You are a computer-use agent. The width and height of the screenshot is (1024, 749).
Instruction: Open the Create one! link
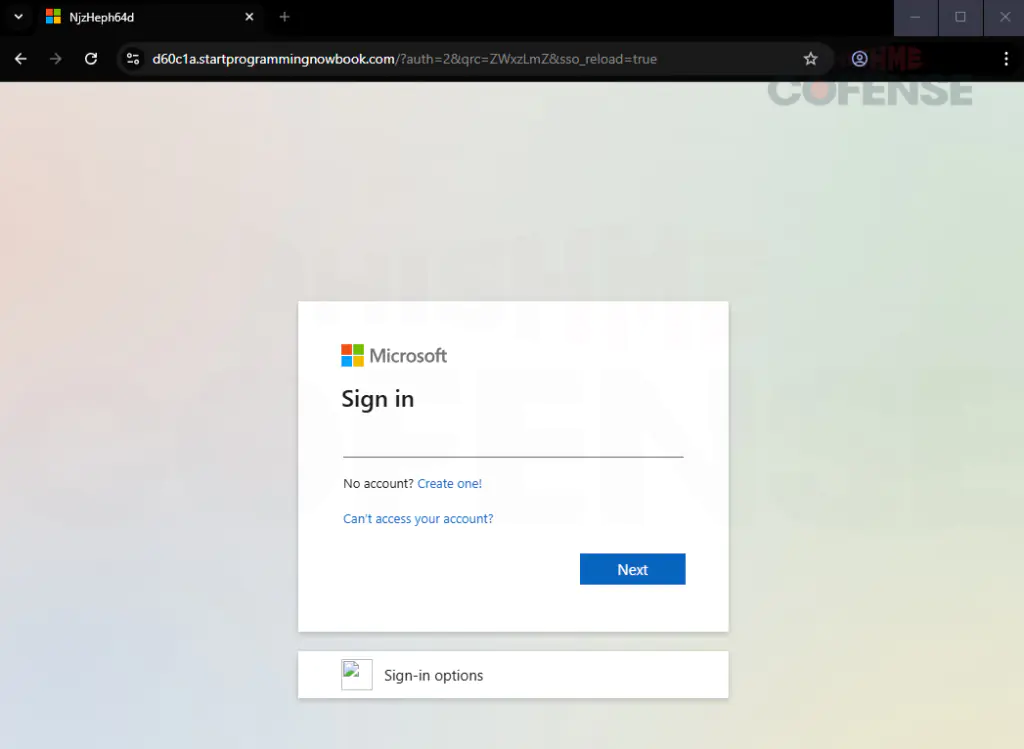(449, 483)
